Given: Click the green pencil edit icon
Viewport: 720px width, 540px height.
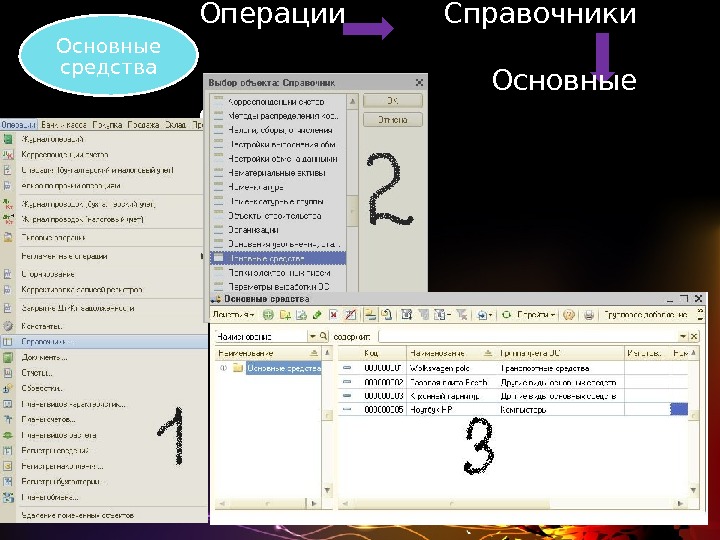Looking at the screenshot, I should 317,315.
